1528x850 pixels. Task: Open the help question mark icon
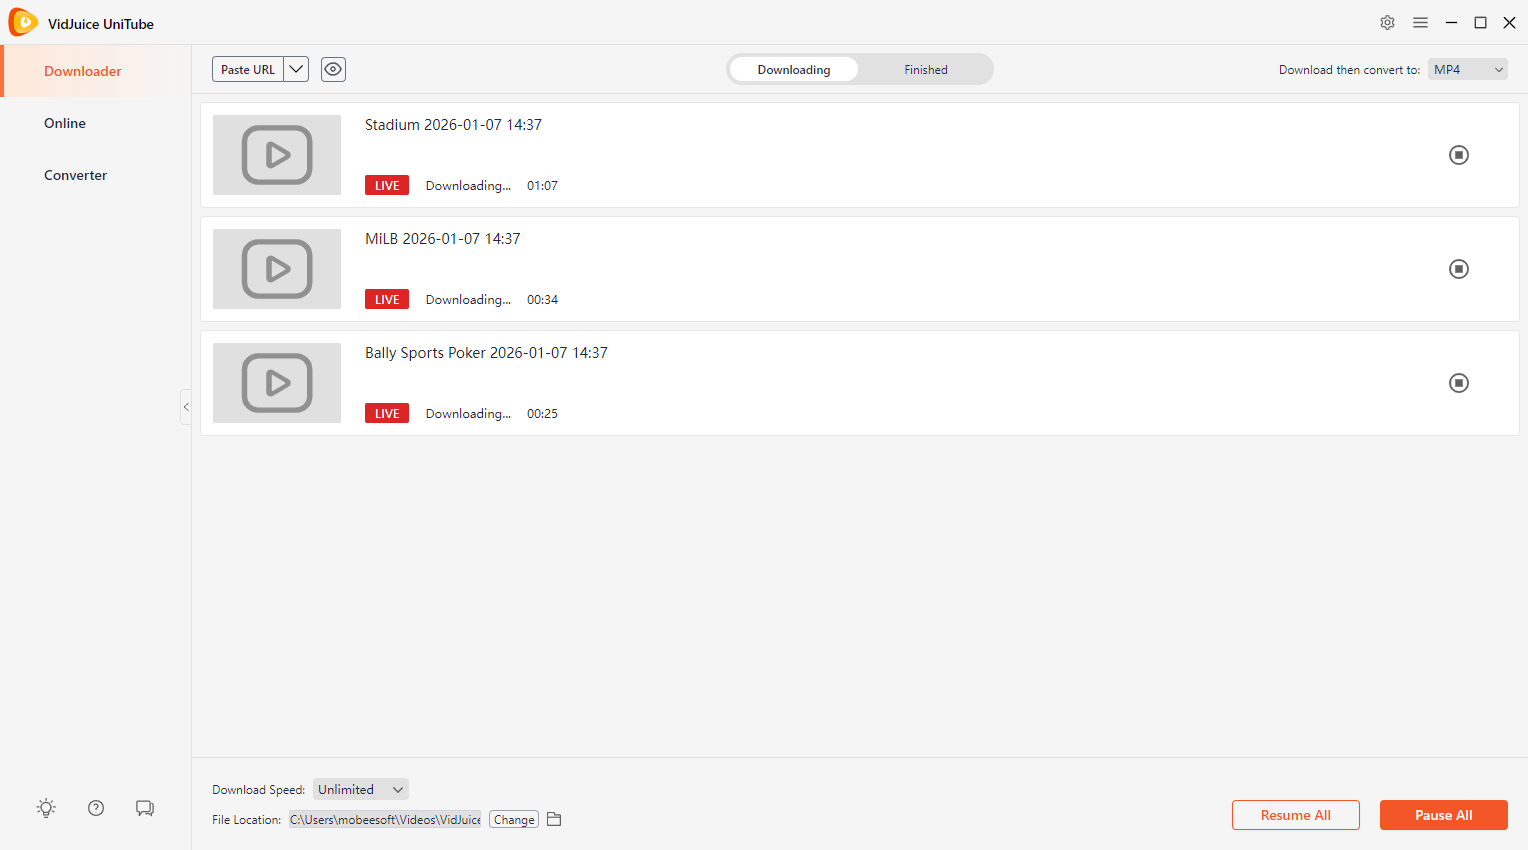[x=96, y=808]
